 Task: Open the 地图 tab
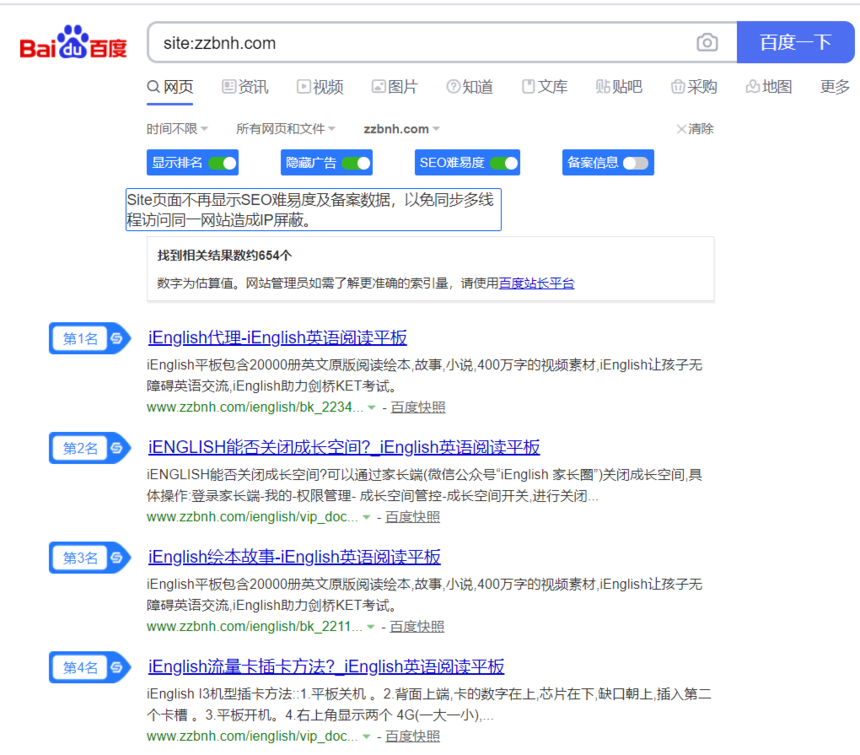(x=769, y=87)
